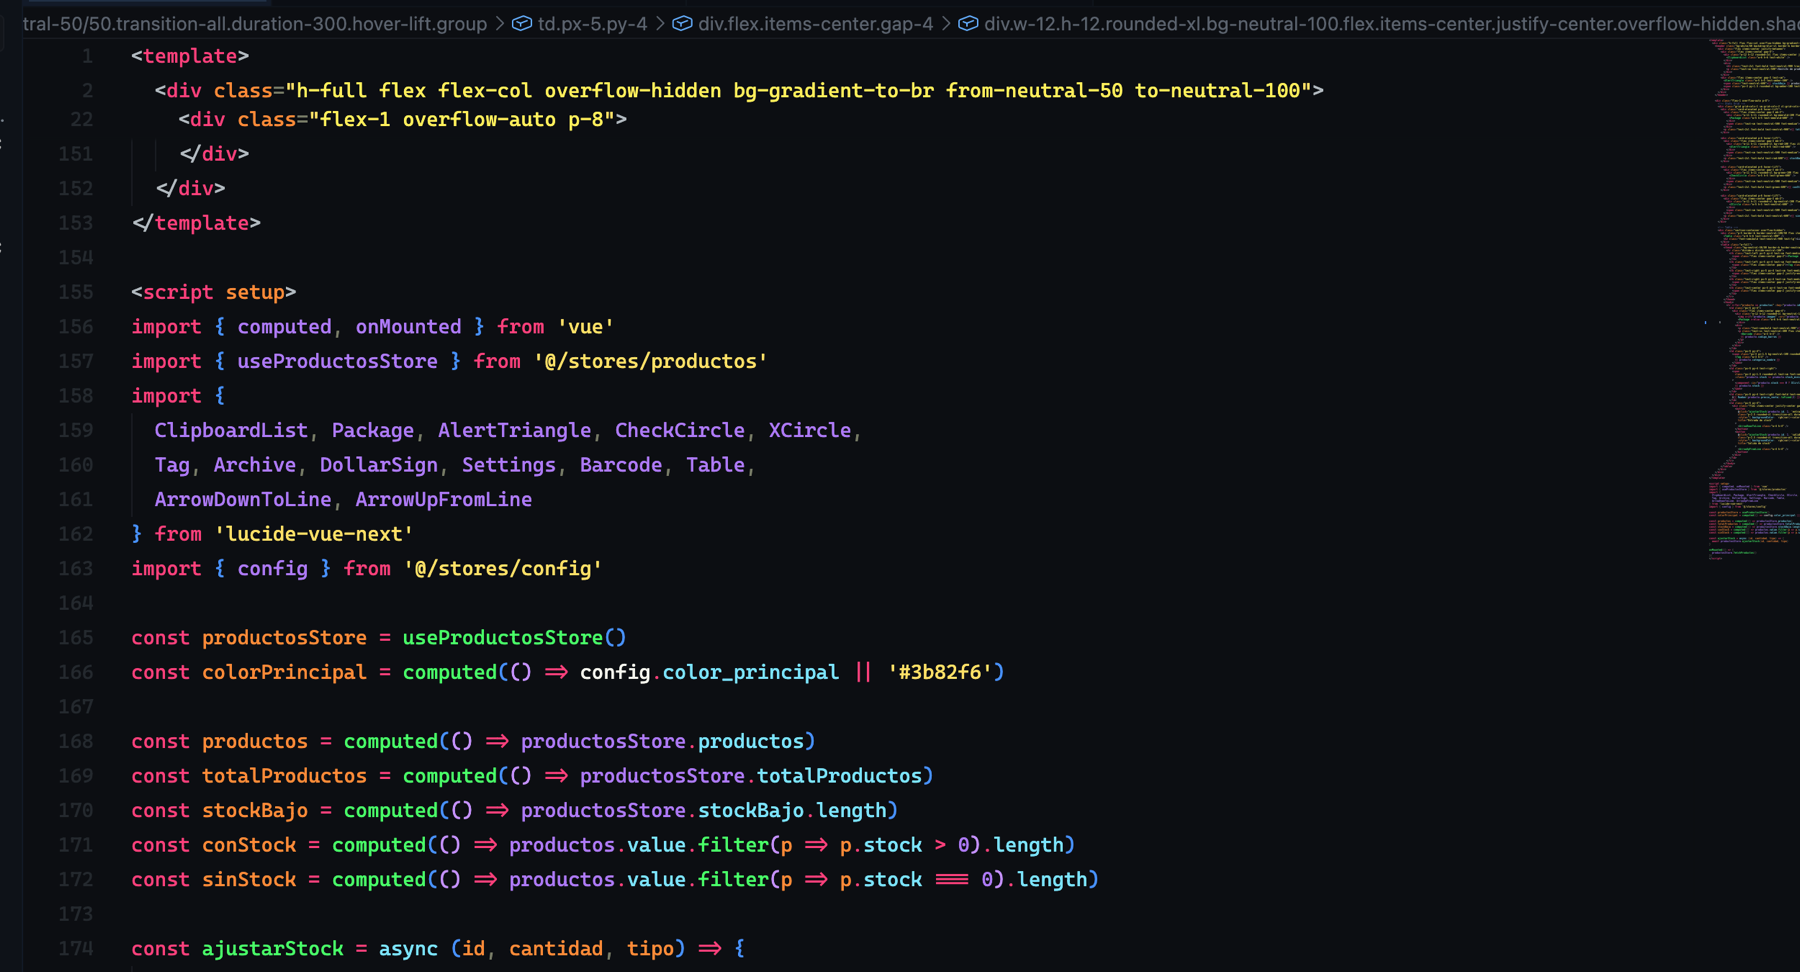
Task: Place cursor on opening <template> tag
Action: [x=190, y=57]
